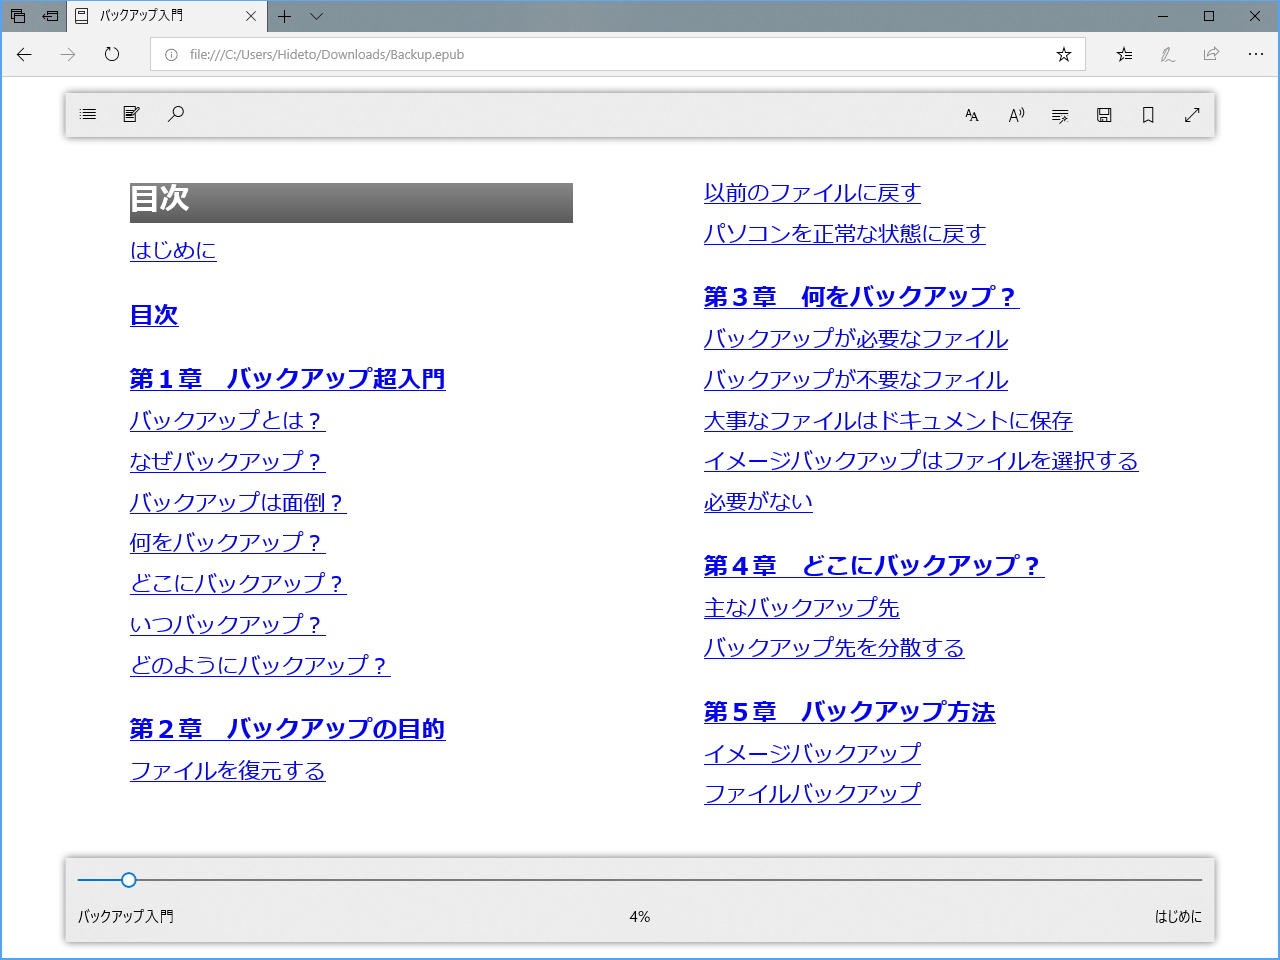Show tab previews with the tab preview chevron
This screenshot has width=1280, height=960.
(x=317, y=16)
